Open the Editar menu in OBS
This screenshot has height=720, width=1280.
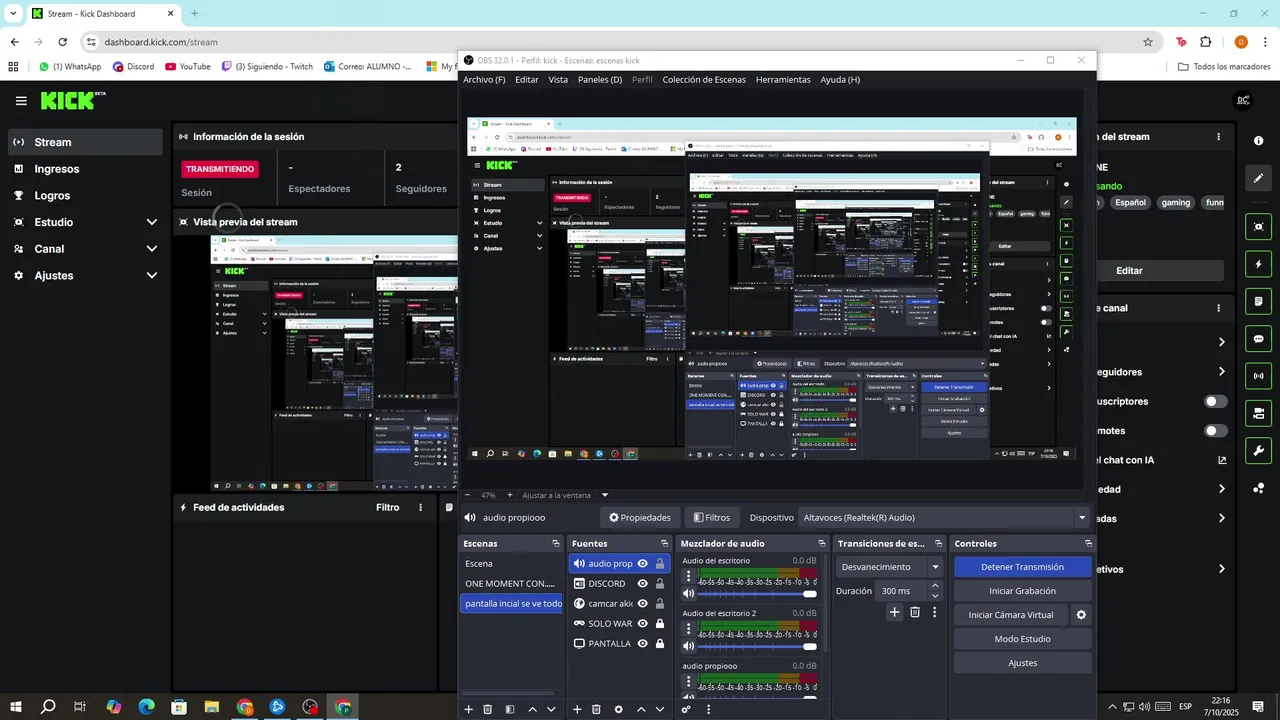pyautogui.click(x=527, y=79)
